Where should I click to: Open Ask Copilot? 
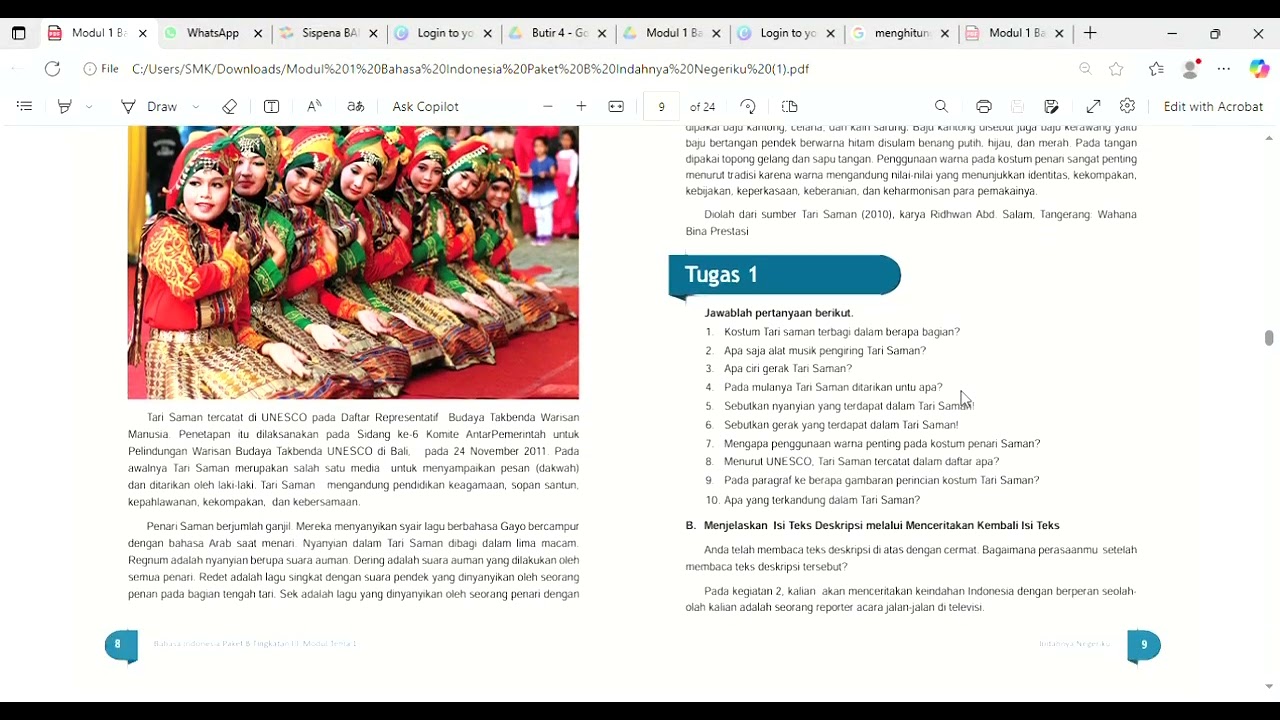click(425, 106)
